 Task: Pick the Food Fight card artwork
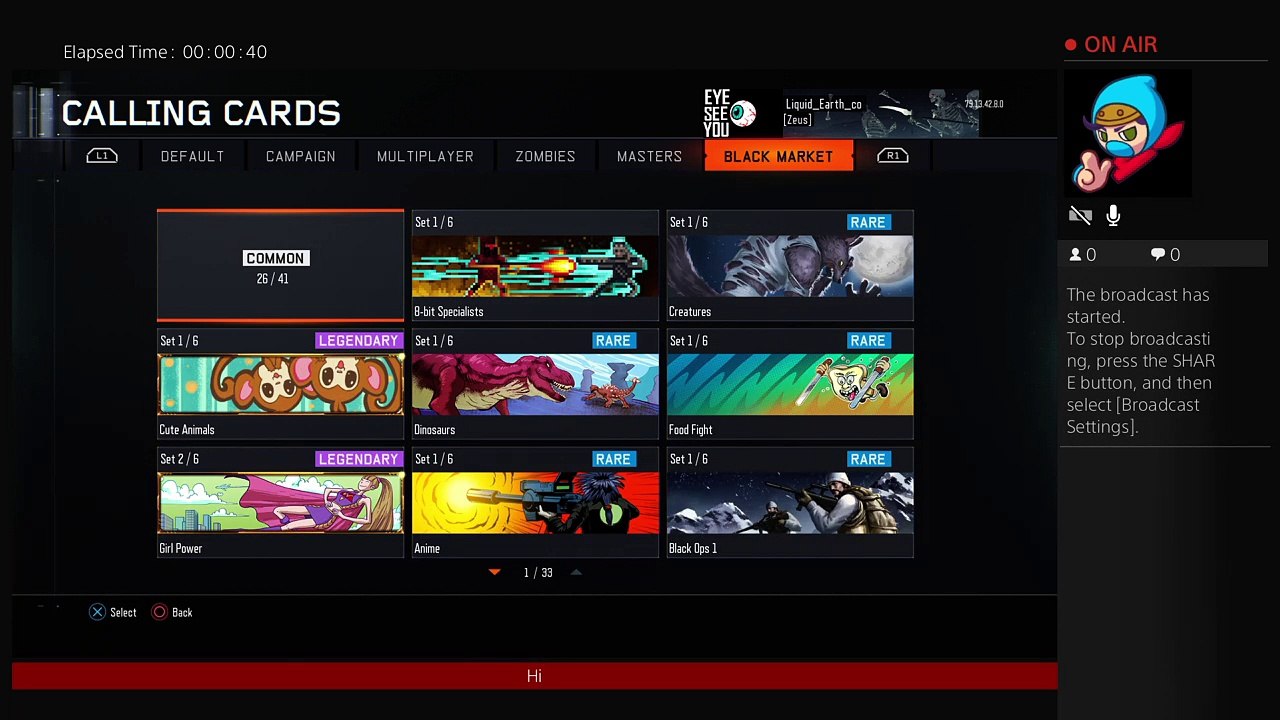click(790, 385)
